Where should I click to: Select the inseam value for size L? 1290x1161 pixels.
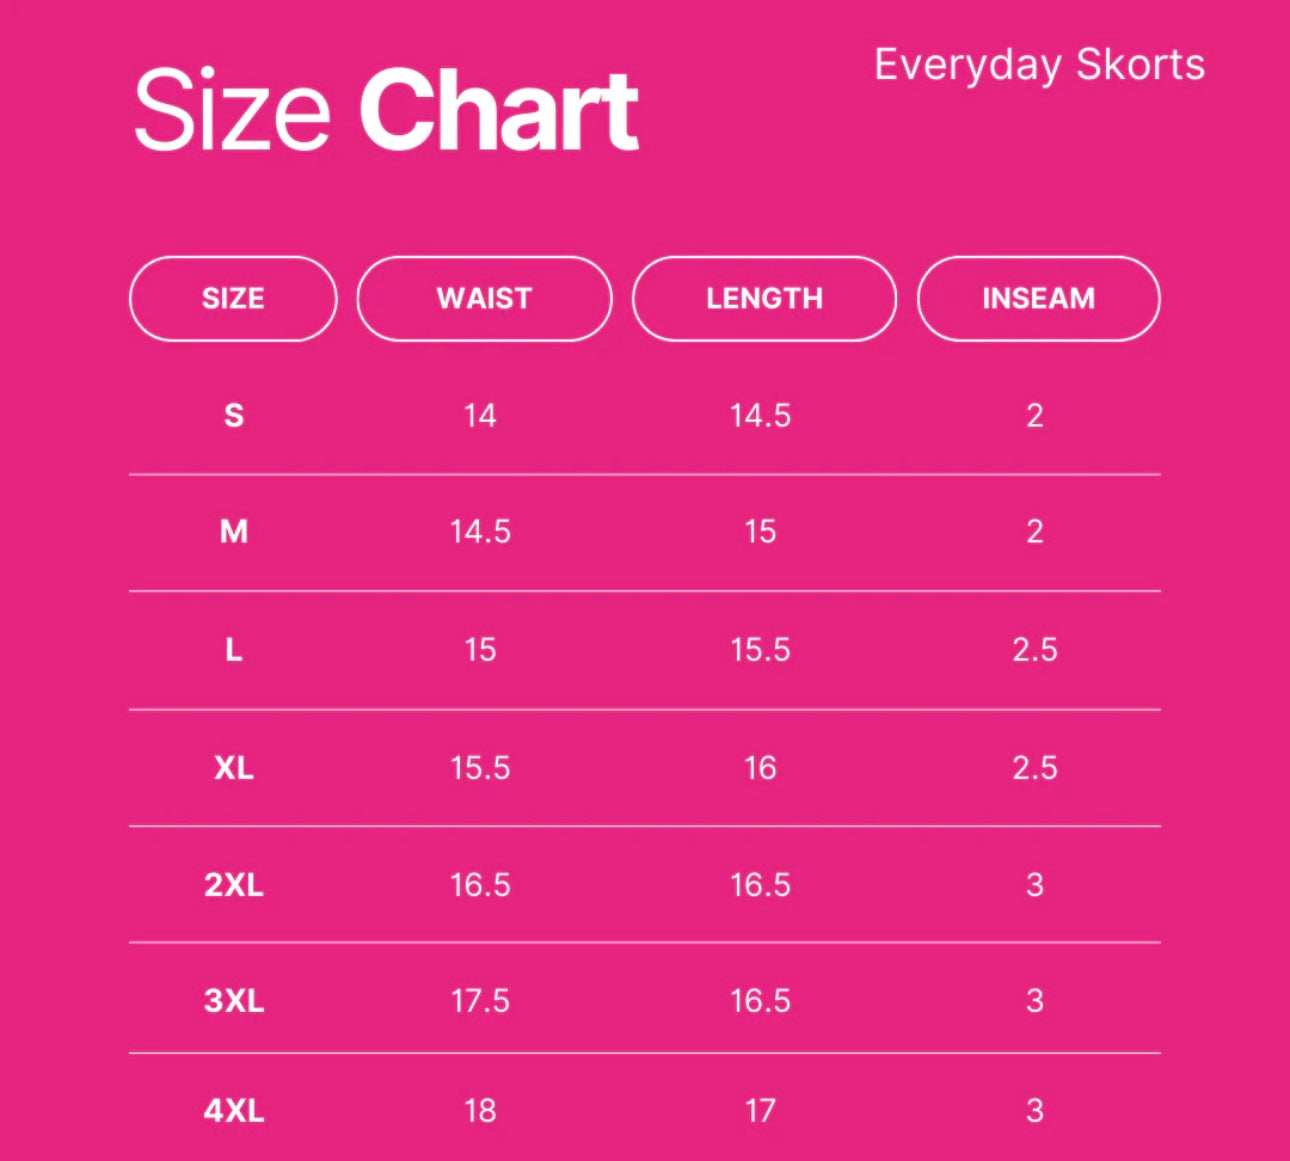coord(1035,650)
